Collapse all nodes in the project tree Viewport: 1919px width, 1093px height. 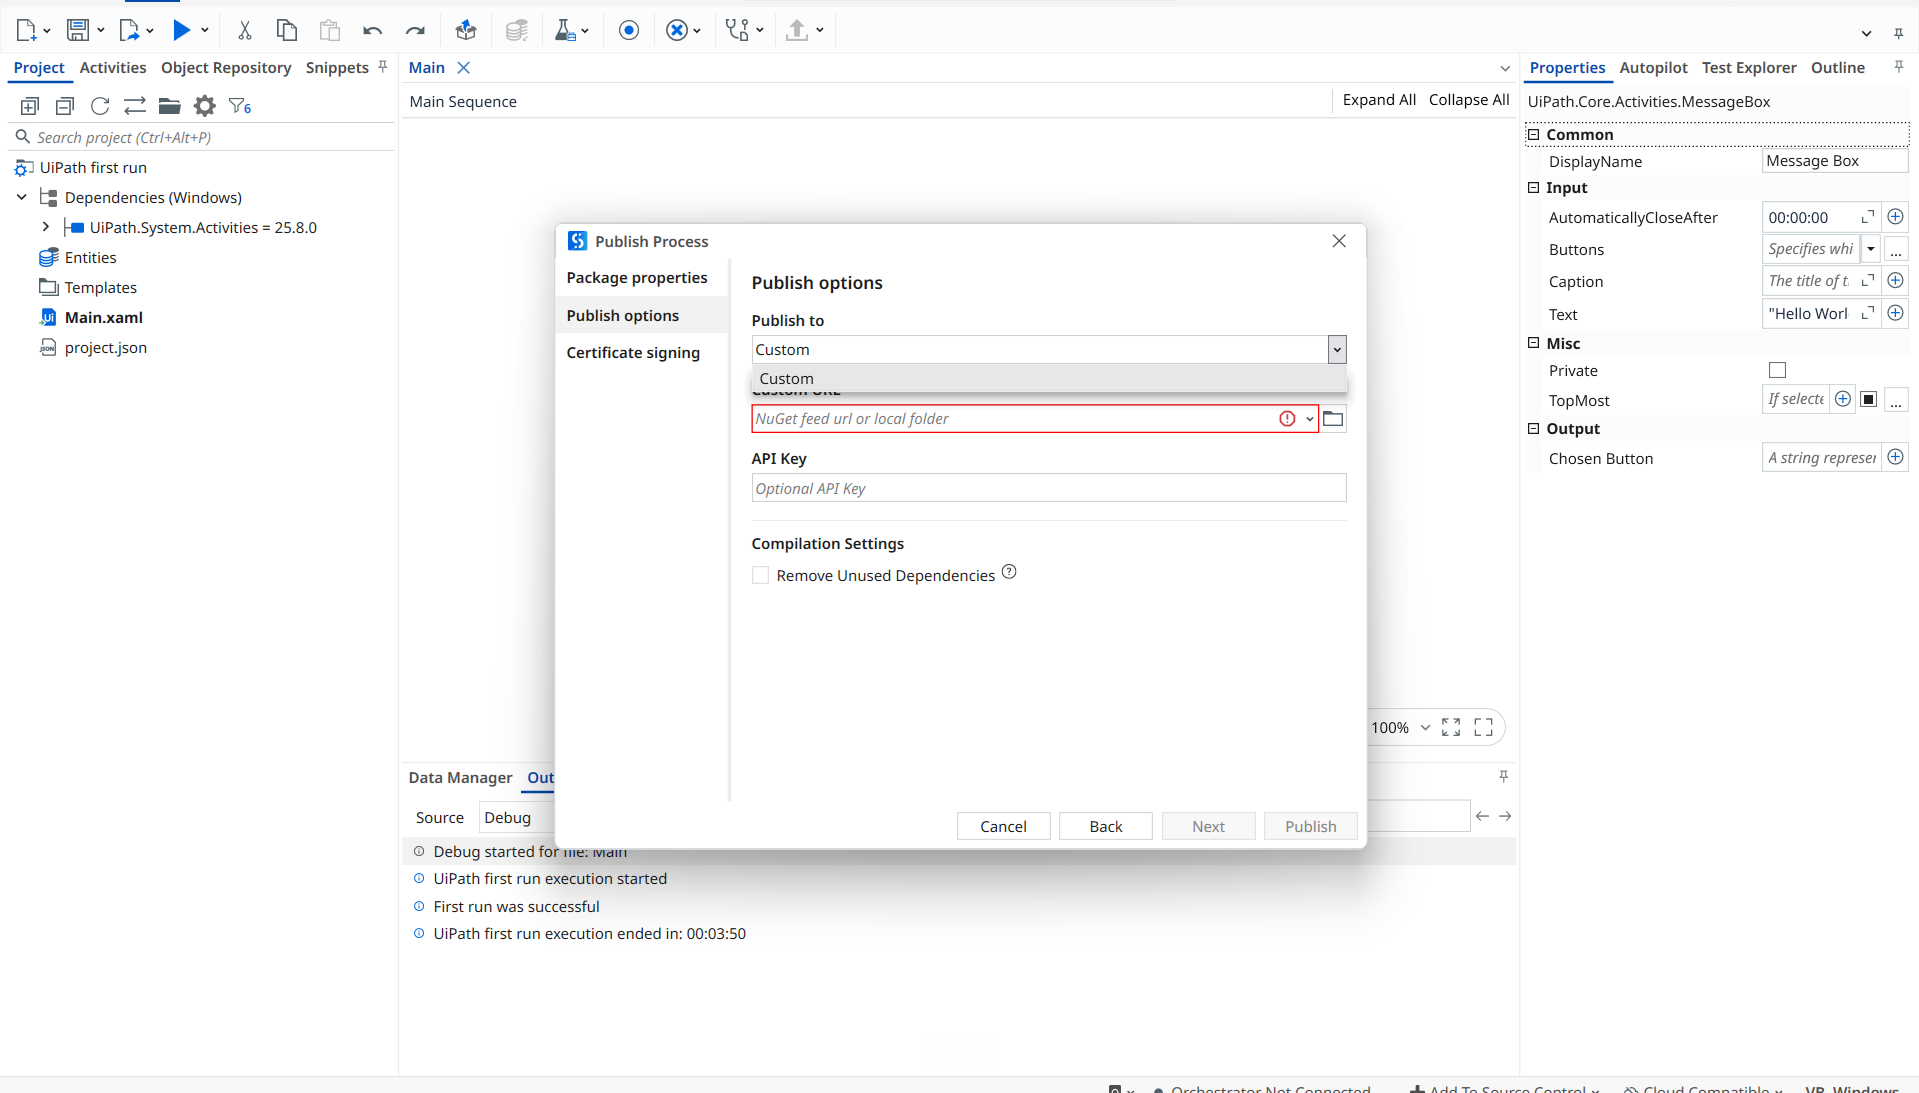pyautogui.click(x=64, y=106)
